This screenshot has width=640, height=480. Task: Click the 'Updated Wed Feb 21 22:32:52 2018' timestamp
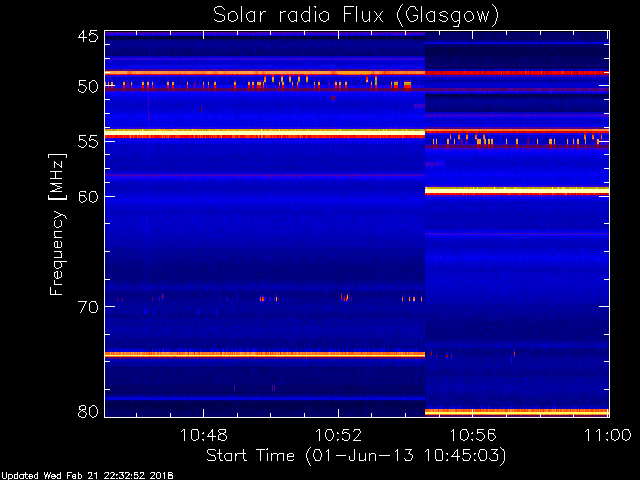tap(87, 476)
